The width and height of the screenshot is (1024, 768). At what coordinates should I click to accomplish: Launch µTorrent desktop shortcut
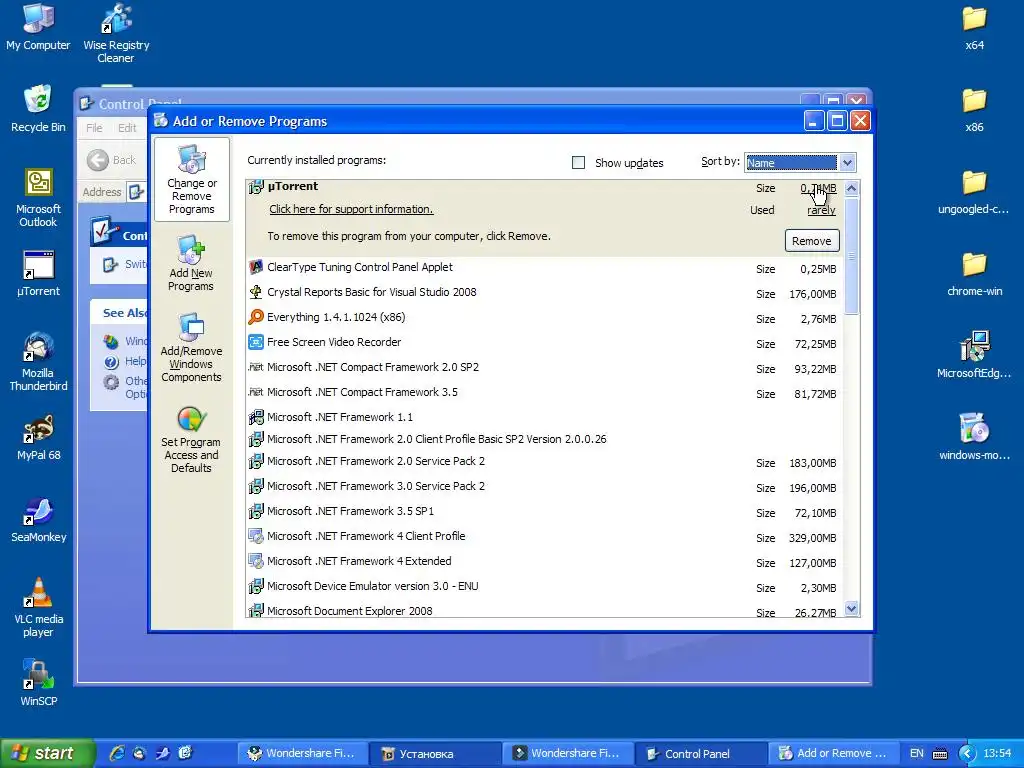click(x=38, y=274)
